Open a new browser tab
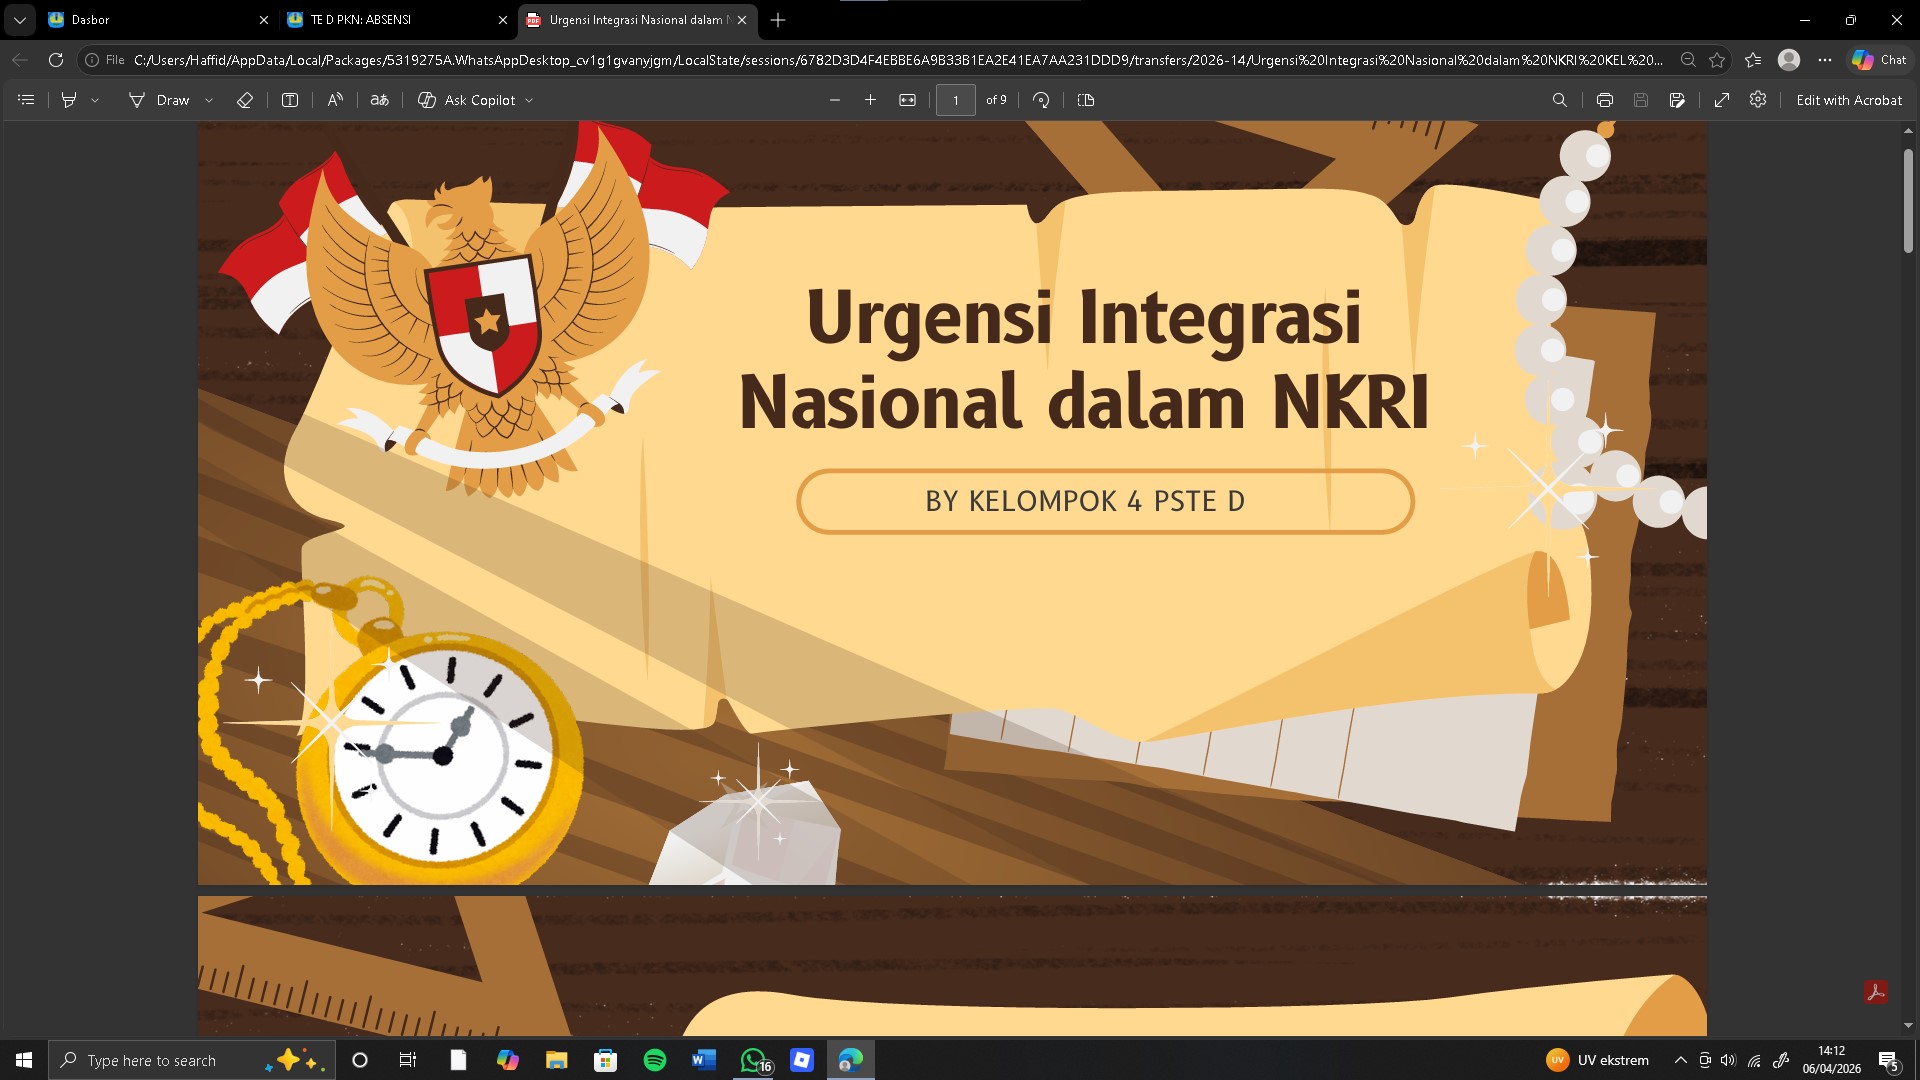The width and height of the screenshot is (1920, 1080). tap(778, 20)
